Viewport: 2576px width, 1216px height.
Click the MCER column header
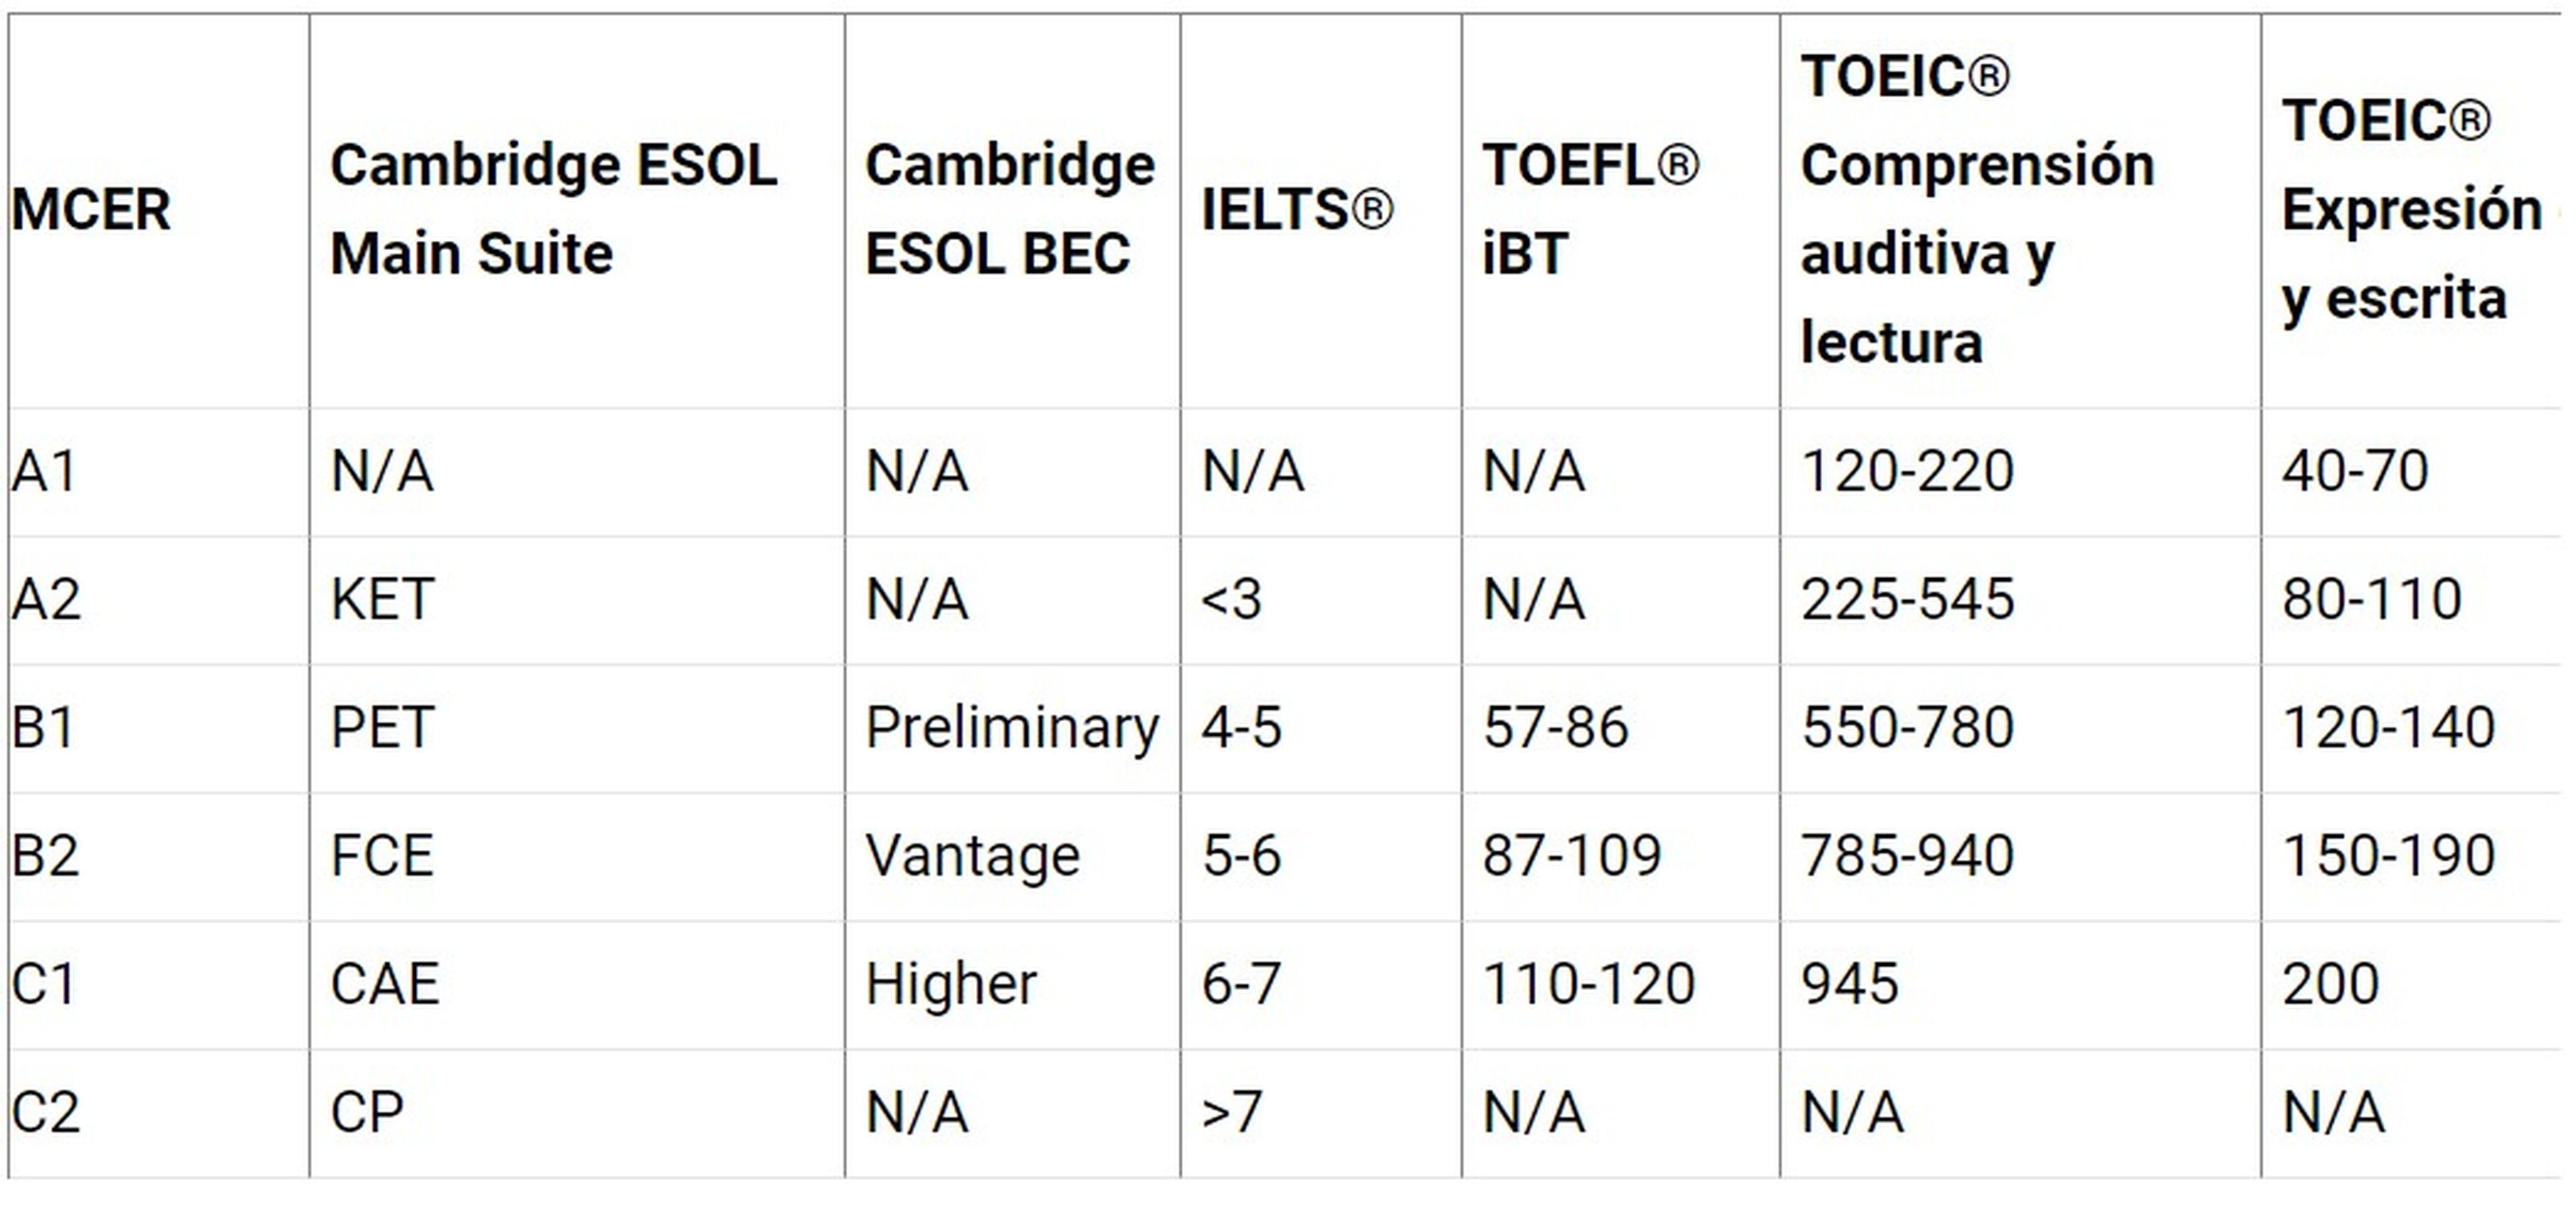click(x=91, y=210)
